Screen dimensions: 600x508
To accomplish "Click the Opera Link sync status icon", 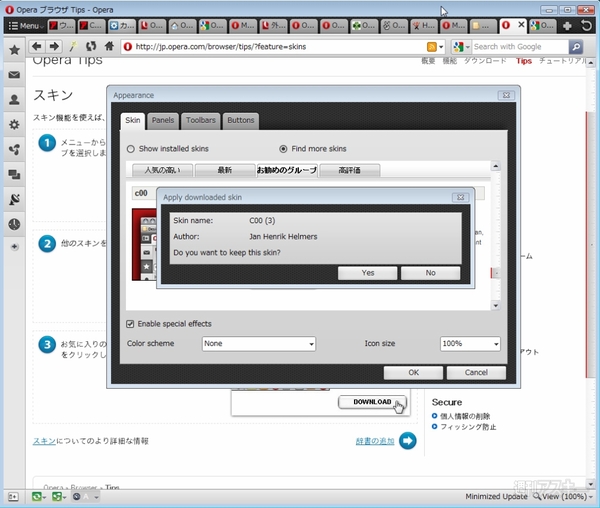I will click(36, 497).
